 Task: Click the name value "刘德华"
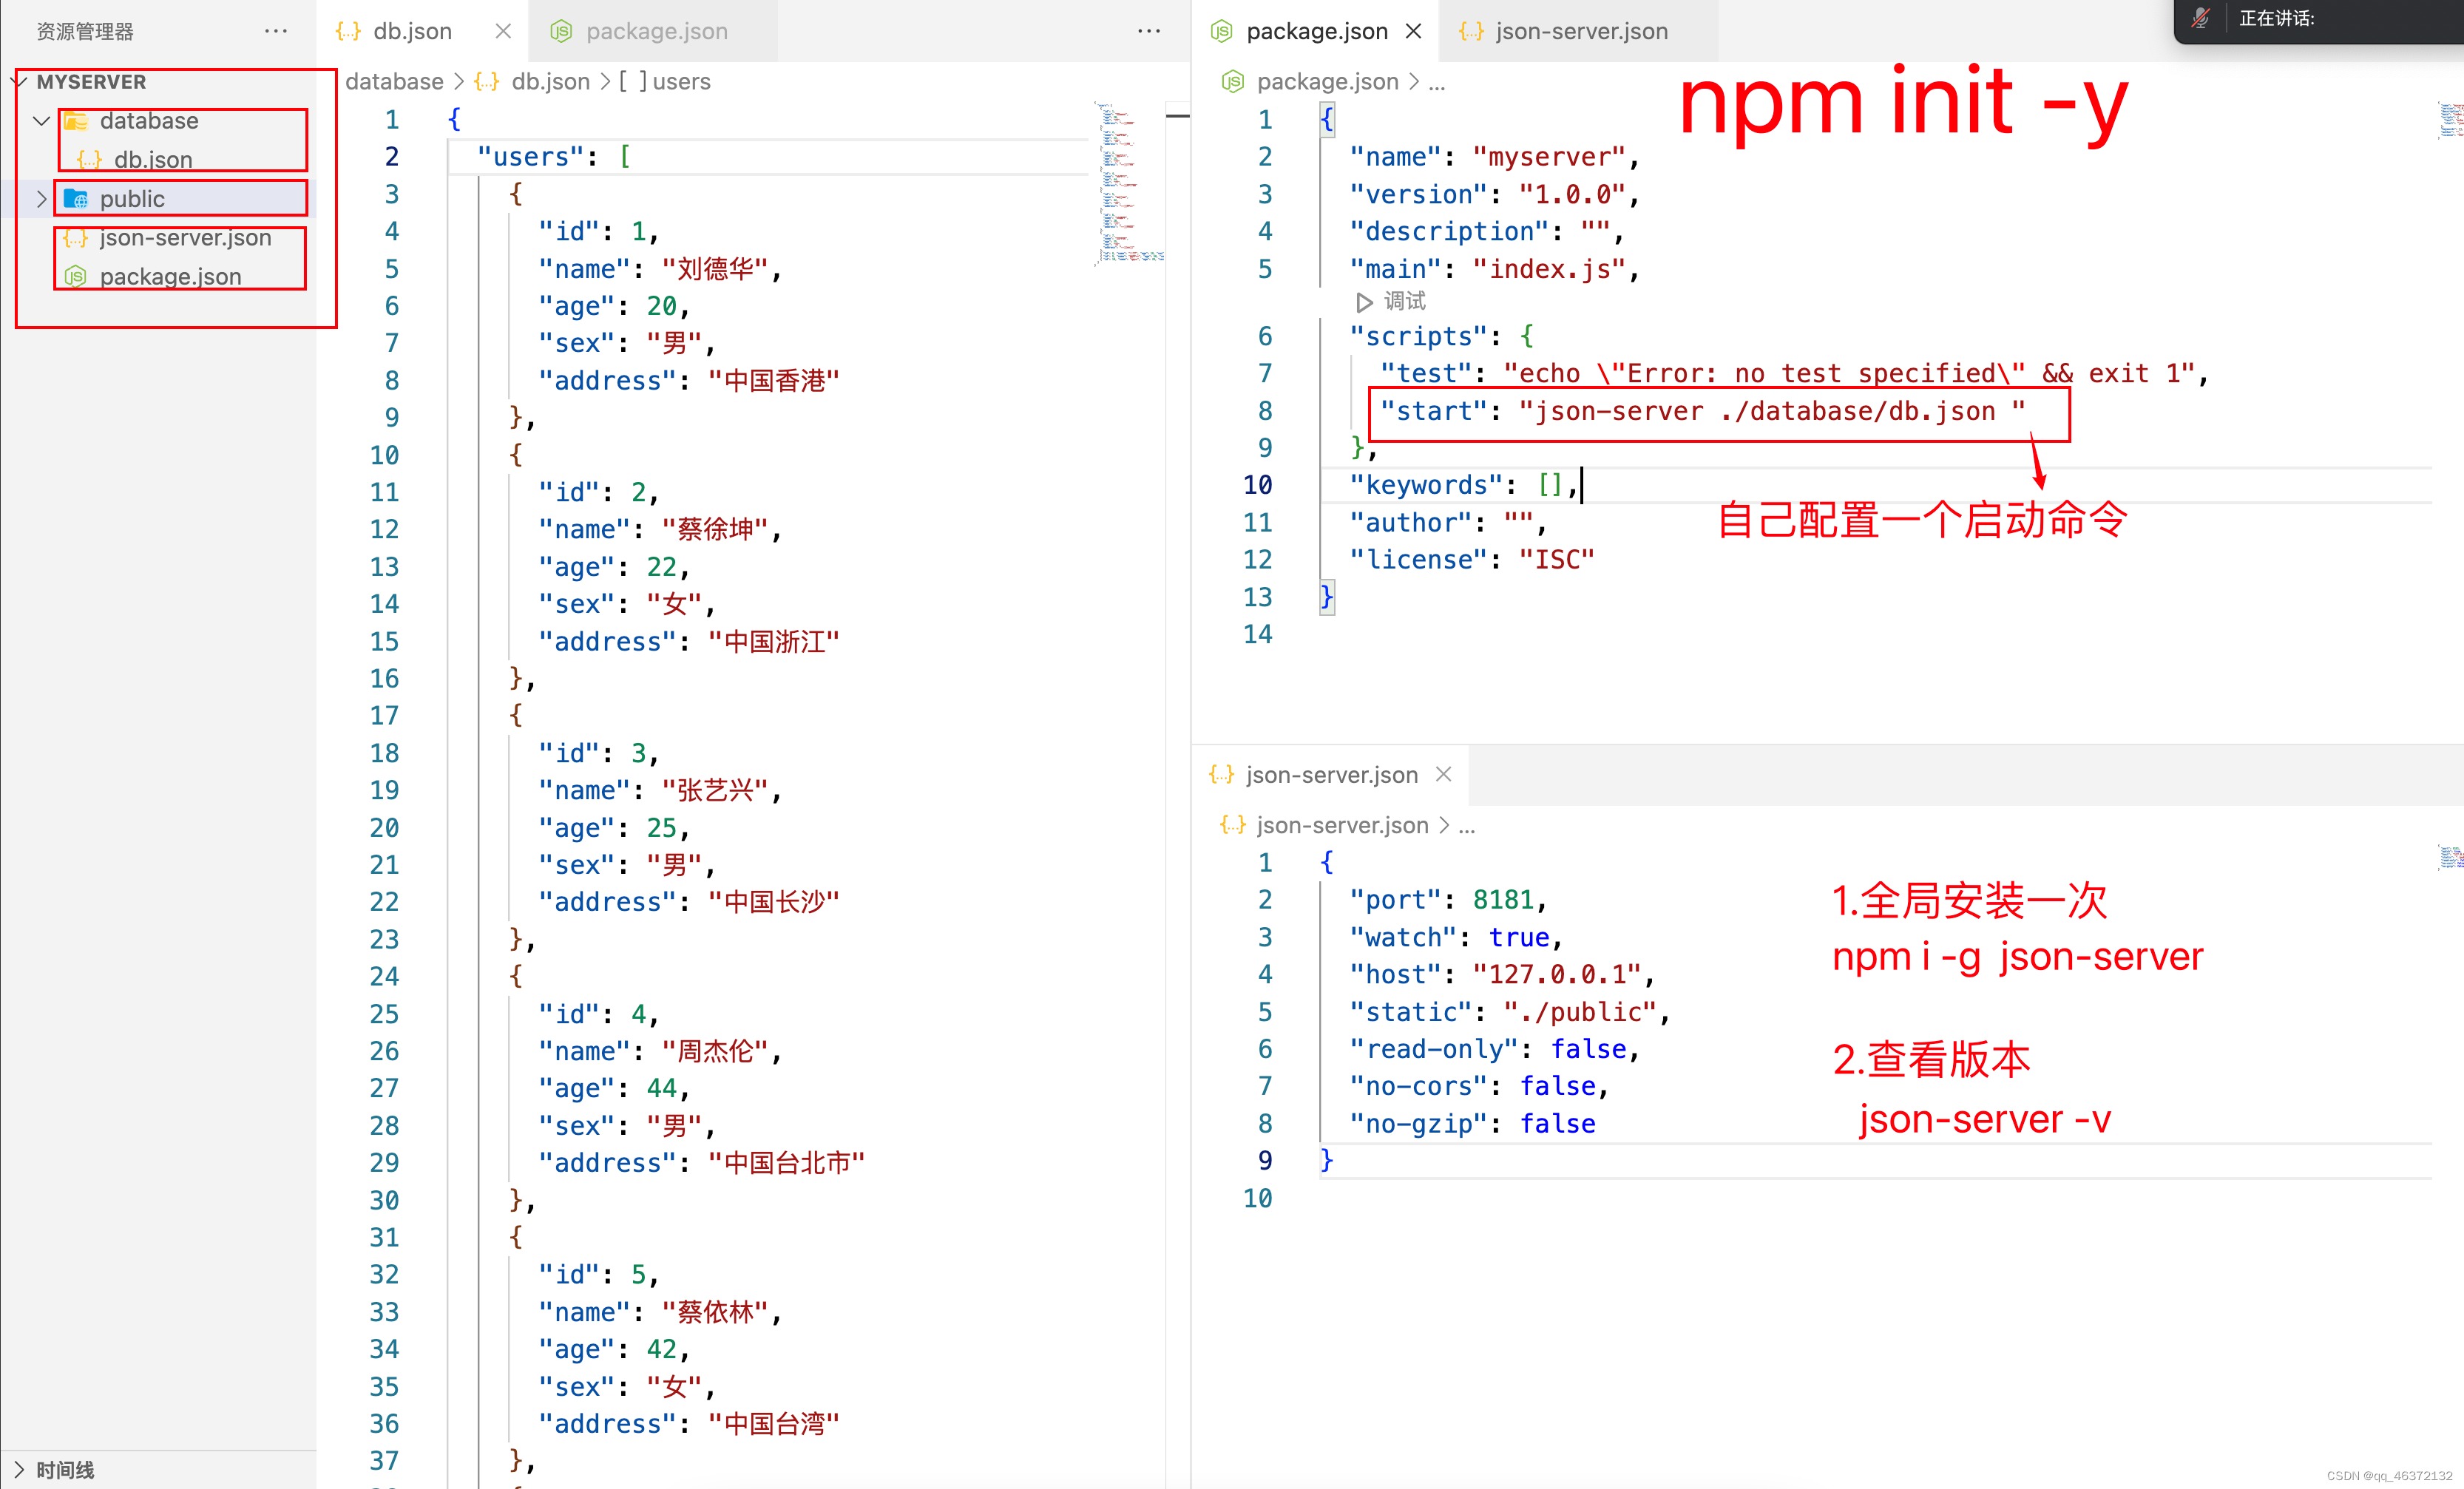click(714, 269)
